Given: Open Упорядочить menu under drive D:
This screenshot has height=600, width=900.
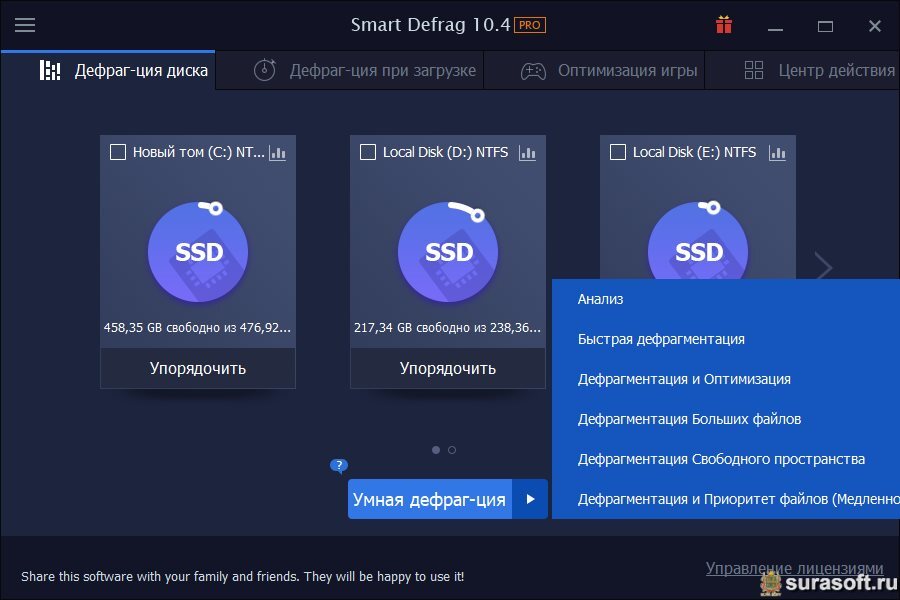Looking at the screenshot, I should coord(448,368).
